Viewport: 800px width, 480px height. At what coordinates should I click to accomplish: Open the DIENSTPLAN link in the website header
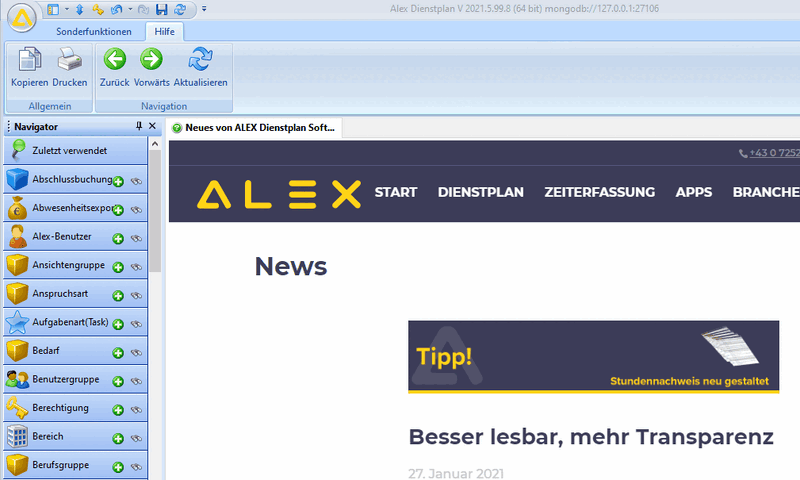480,192
